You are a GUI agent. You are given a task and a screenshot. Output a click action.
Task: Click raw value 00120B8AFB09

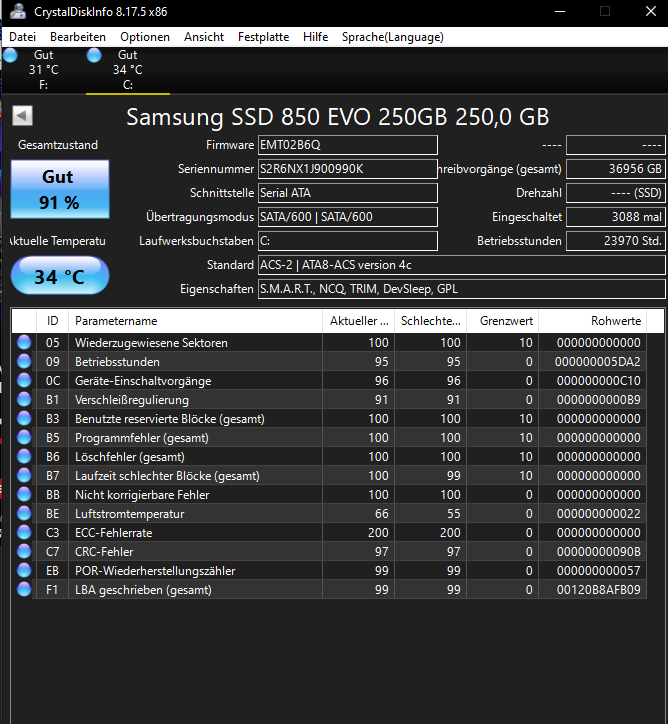coord(599,590)
